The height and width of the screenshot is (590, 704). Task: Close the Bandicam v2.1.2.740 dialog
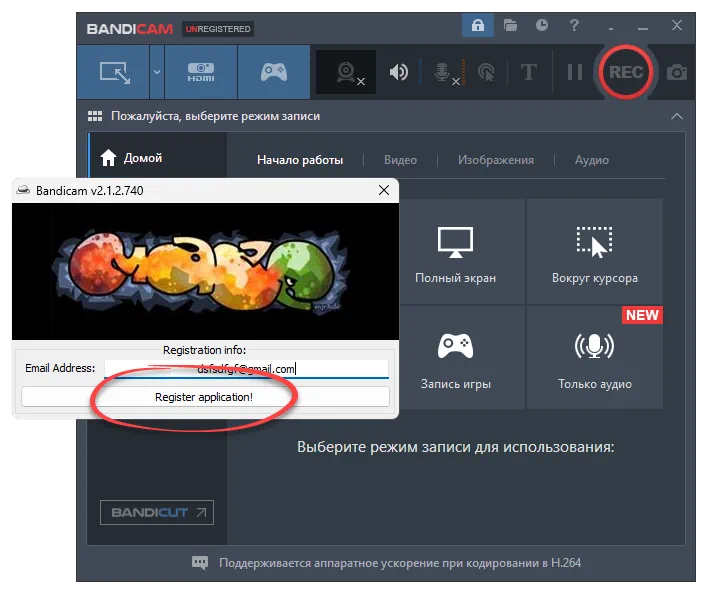[384, 190]
